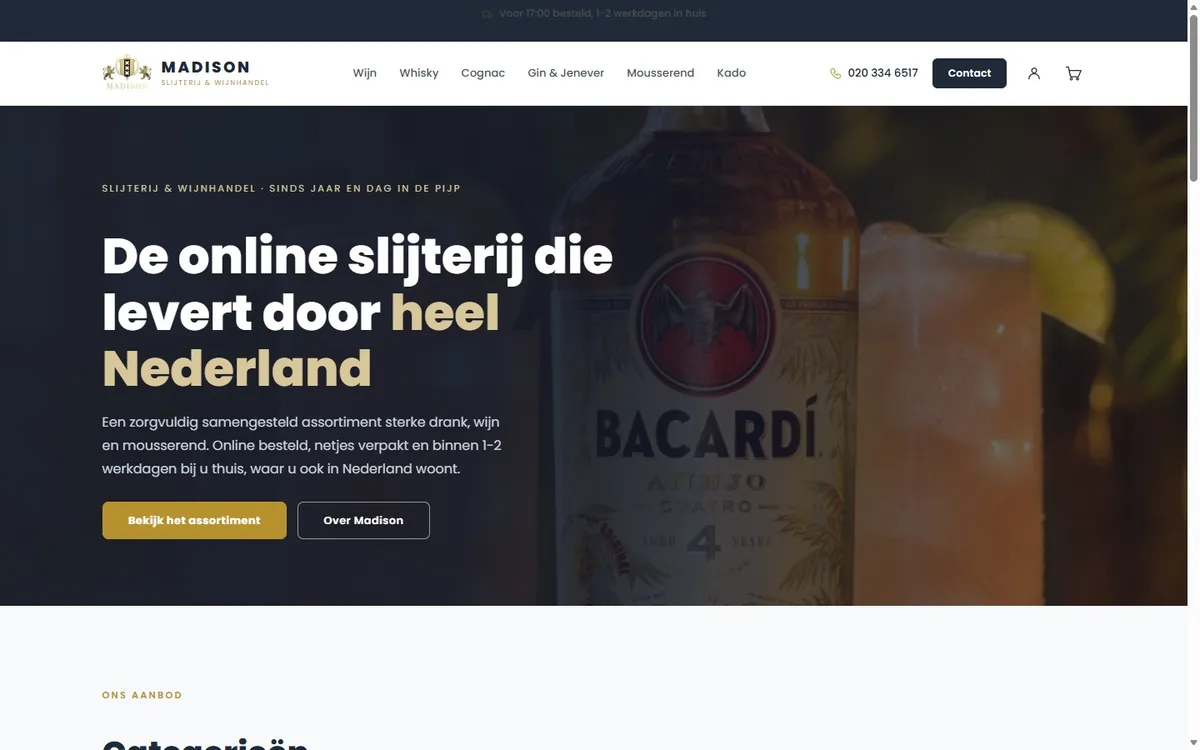Open the Whisky menu item

point(419,73)
